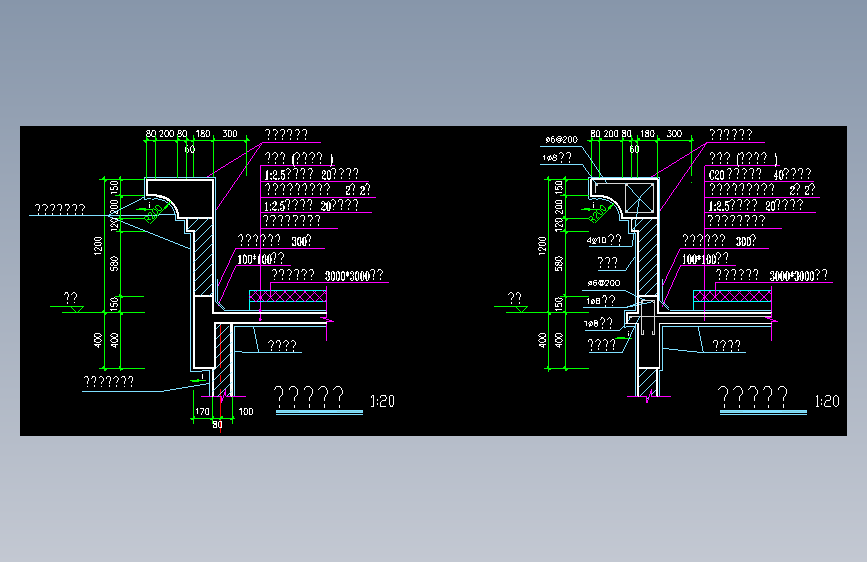
Task: Click the elevation triangle marker in left detail
Action: (x=77, y=310)
